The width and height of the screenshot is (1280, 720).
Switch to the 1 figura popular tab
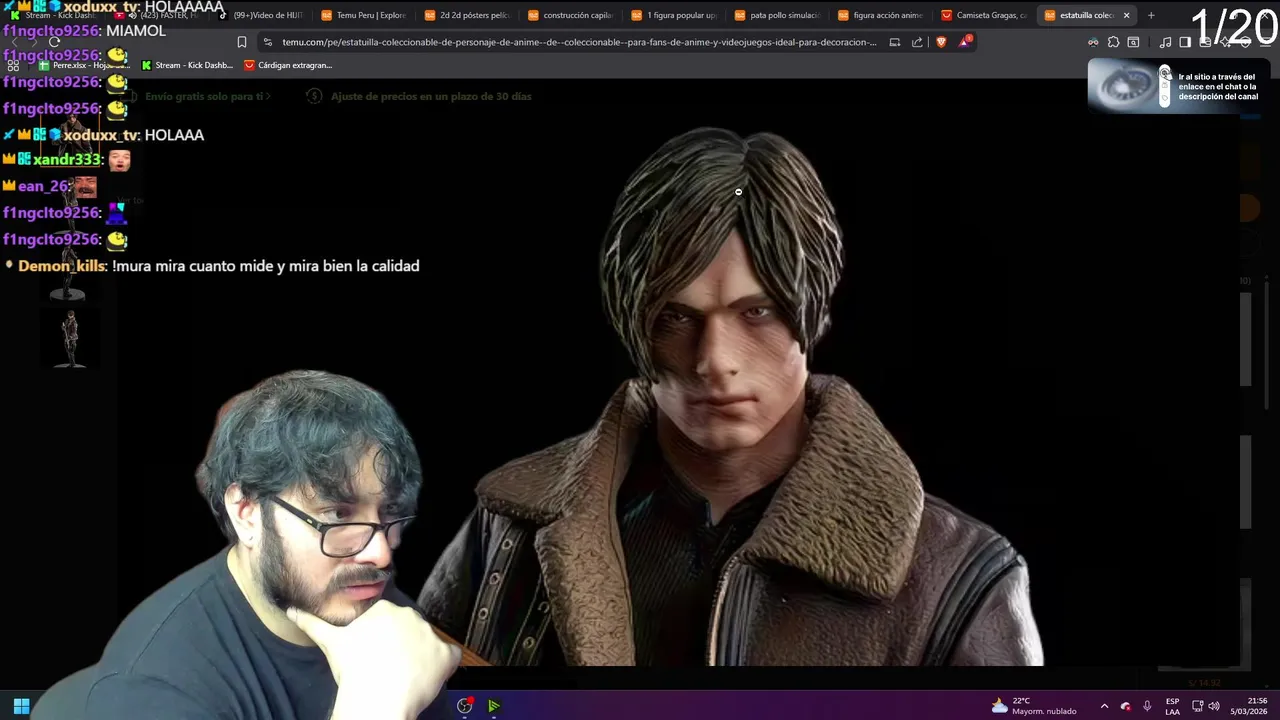(674, 15)
